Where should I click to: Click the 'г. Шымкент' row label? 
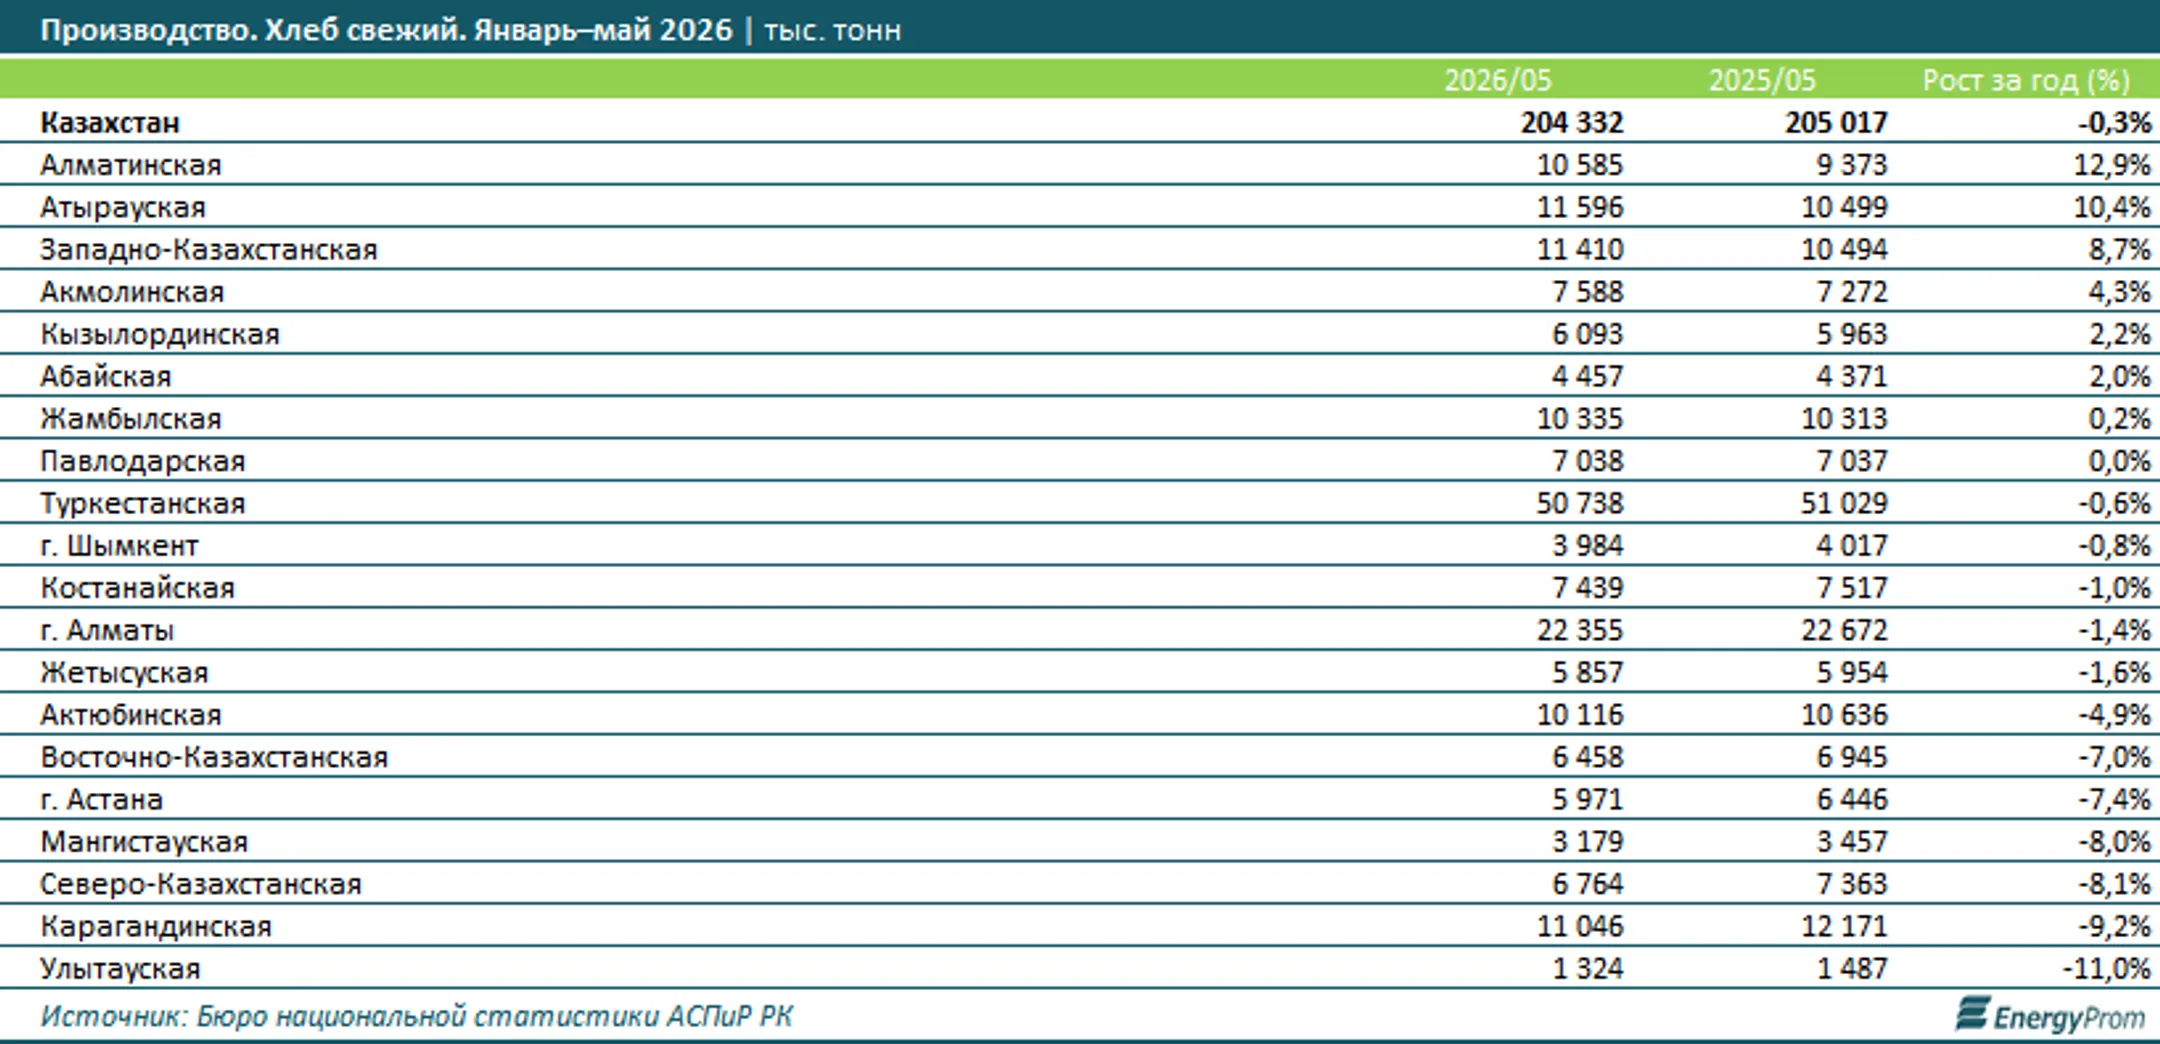point(120,546)
